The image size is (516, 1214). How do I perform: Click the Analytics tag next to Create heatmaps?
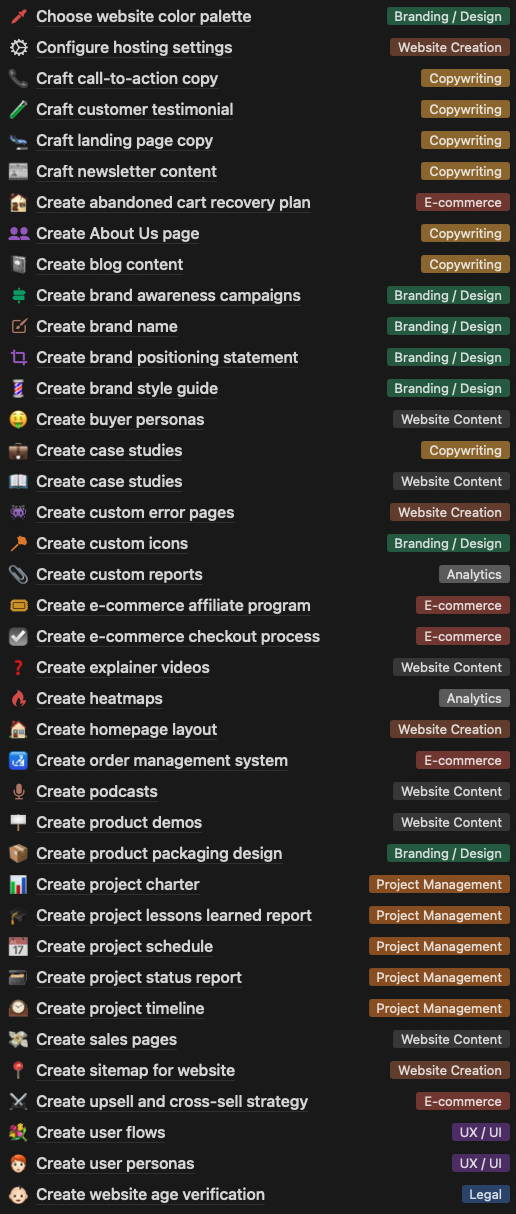point(474,698)
